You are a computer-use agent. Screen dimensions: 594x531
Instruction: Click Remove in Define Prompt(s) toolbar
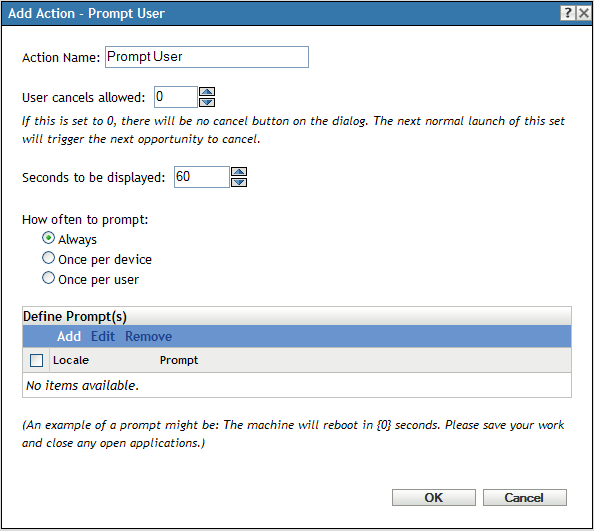(148, 336)
